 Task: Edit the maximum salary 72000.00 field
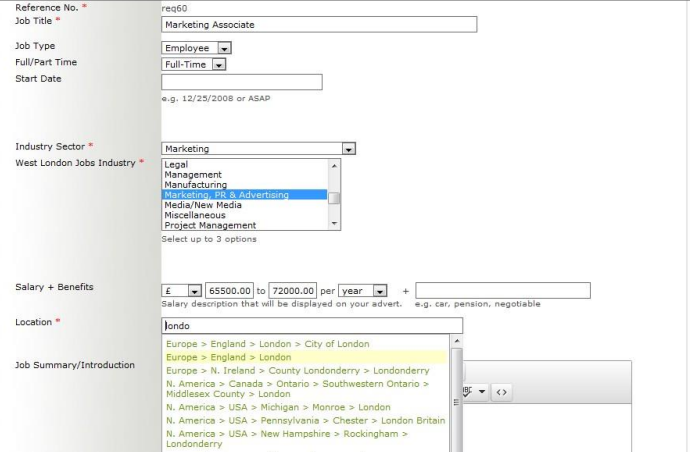[293, 291]
